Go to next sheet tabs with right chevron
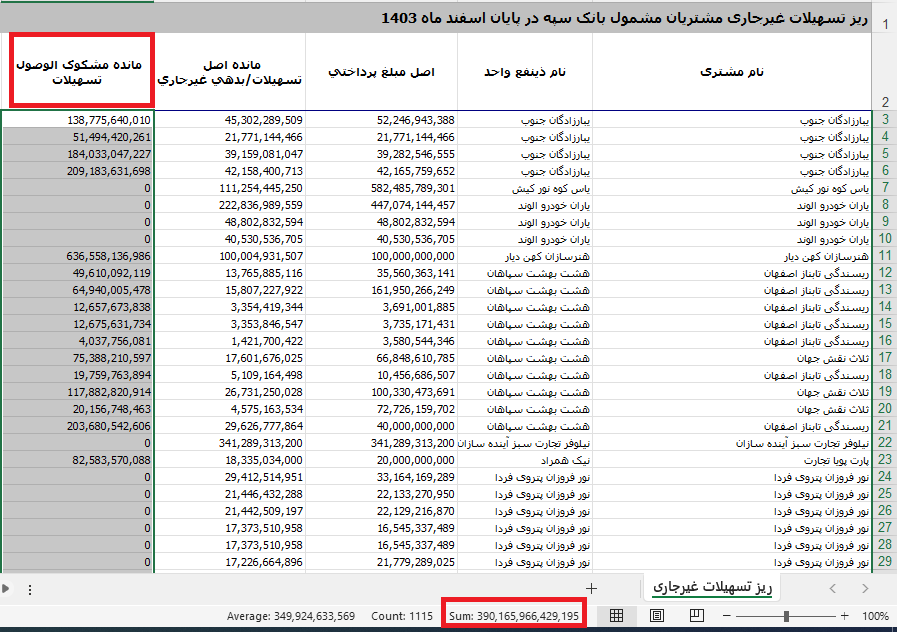The width and height of the screenshot is (897, 632). pos(865,588)
